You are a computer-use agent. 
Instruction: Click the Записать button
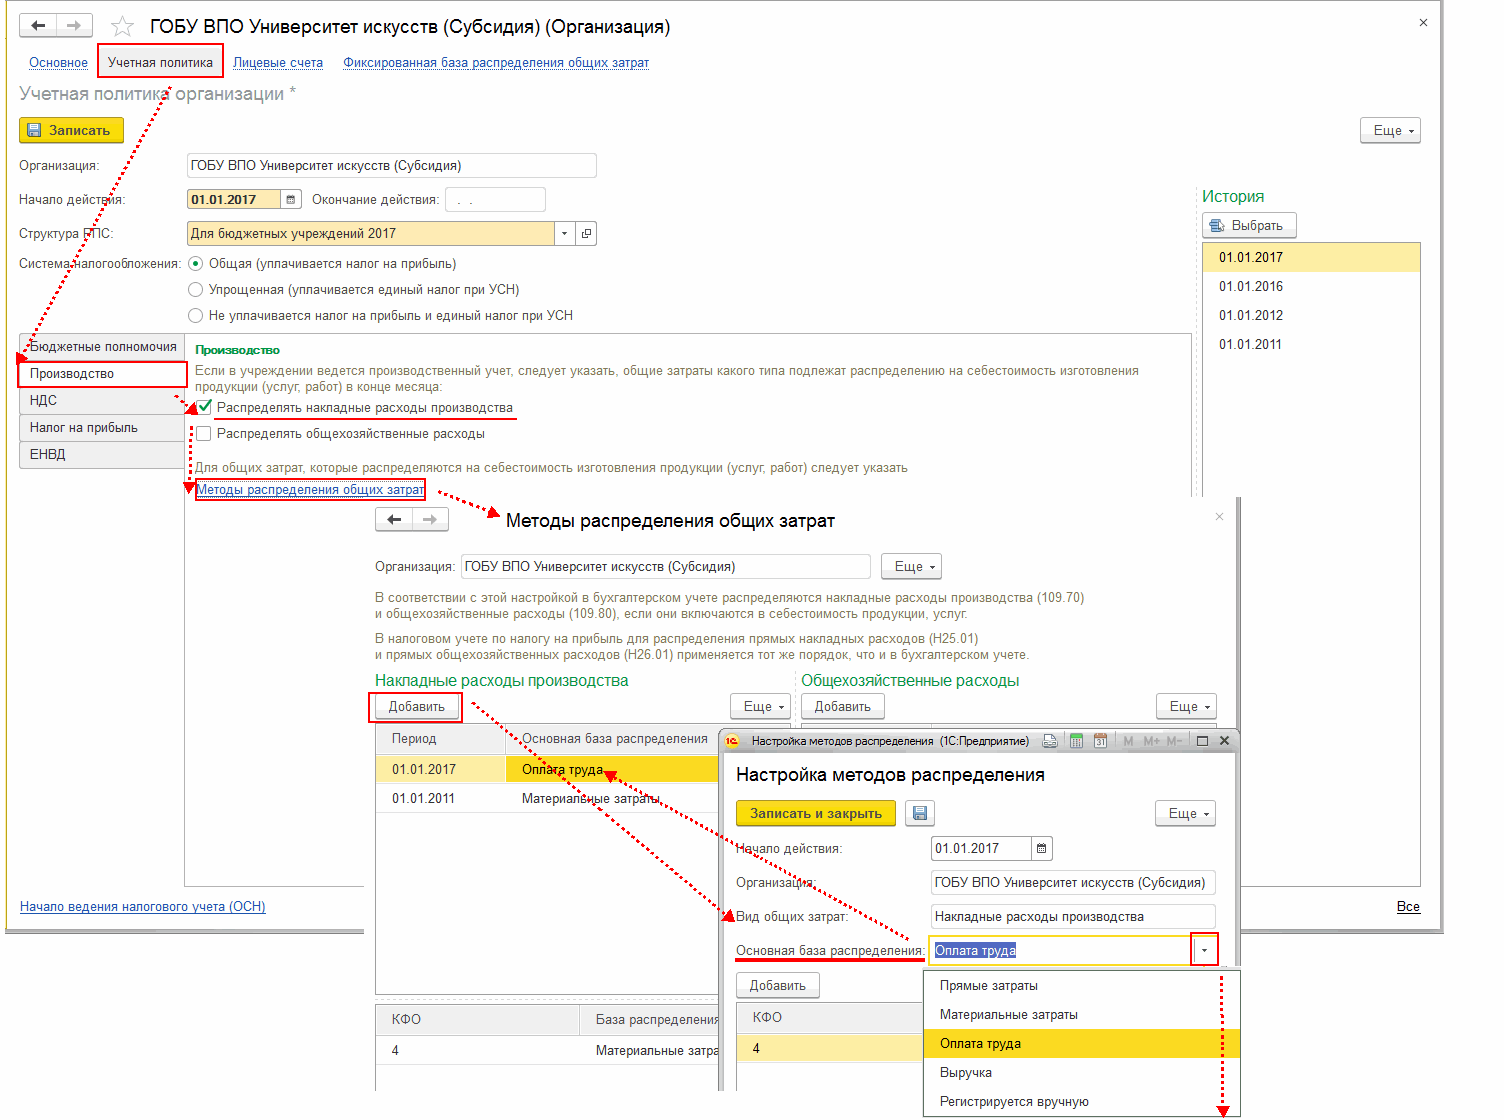pyautogui.click(x=71, y=131)
